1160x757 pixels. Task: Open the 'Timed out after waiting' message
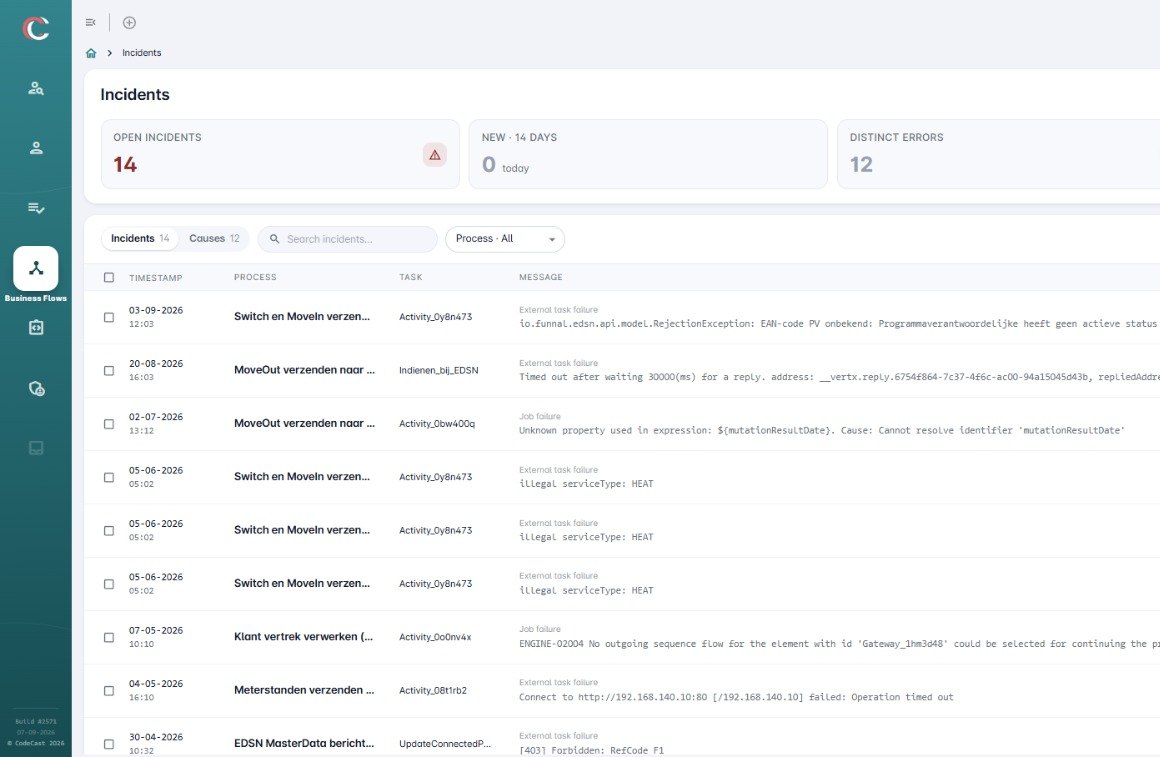[839, 377]
